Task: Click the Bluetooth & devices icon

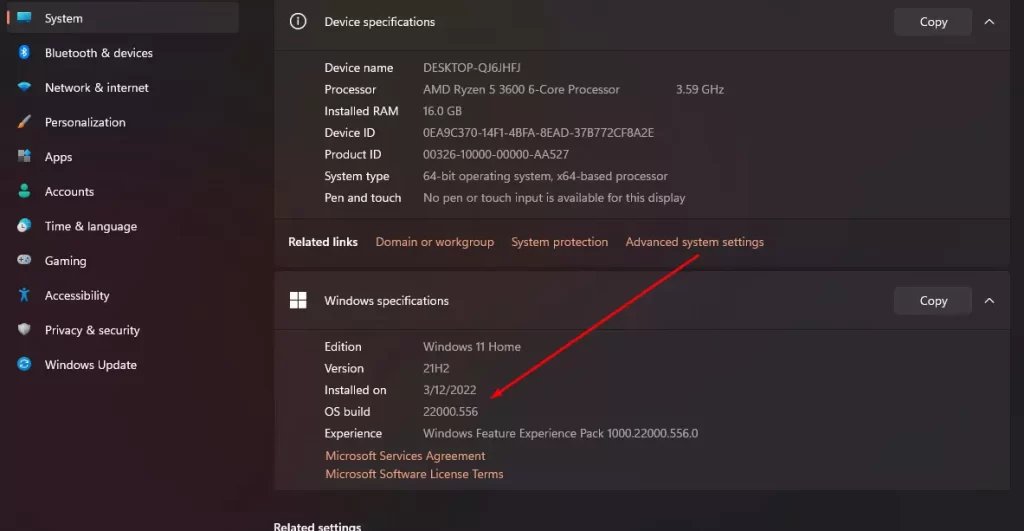Action: [24, 52]
